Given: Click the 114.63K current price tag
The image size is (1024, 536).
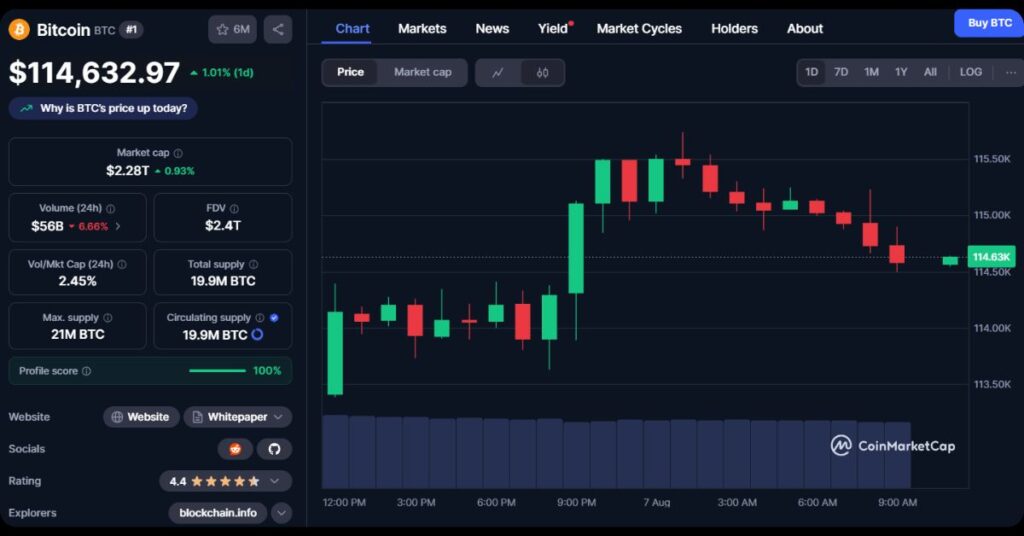Looking at the screenshot, I should pyautogui.click(x=991, y=257).
